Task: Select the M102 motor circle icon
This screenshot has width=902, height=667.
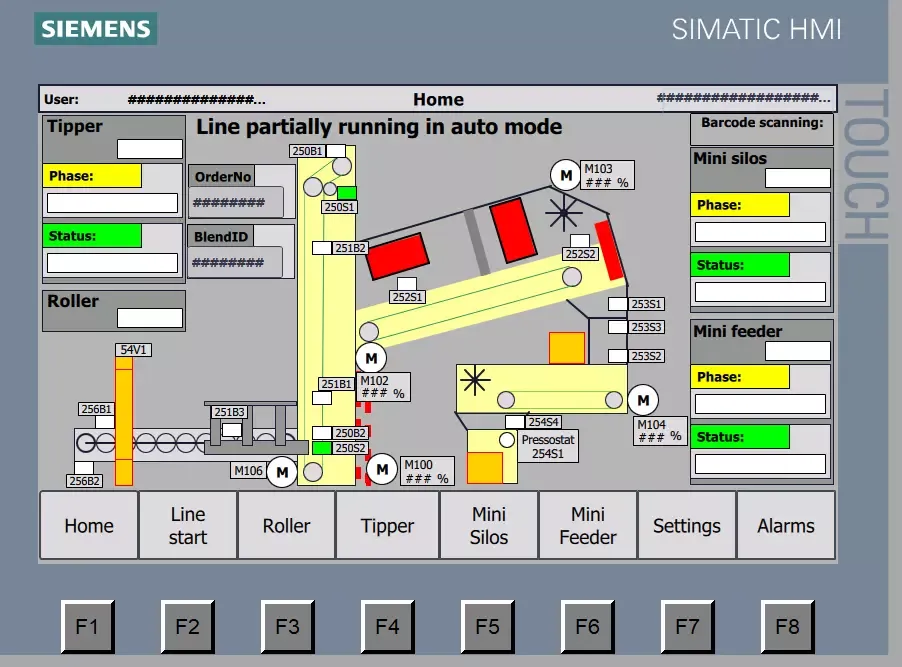Action: click(x=370, y=357)
